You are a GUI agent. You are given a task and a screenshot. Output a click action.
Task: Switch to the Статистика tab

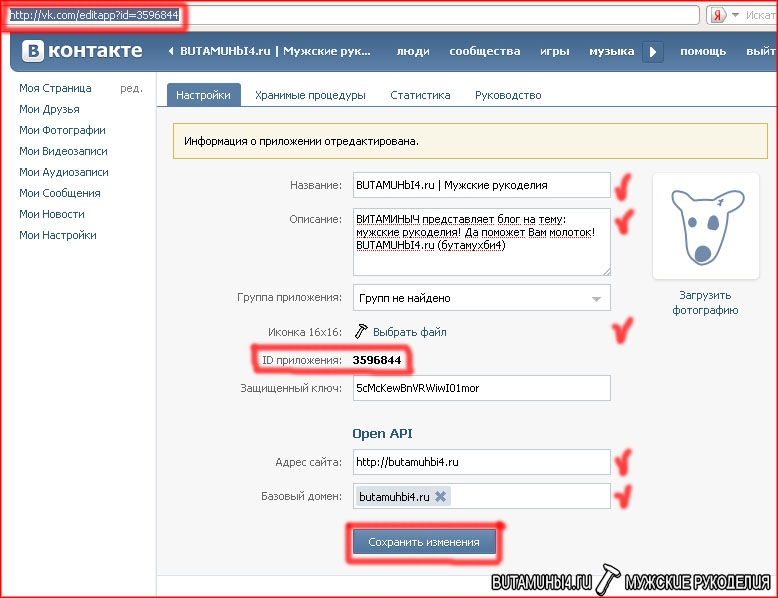click(x=420, y=95)
